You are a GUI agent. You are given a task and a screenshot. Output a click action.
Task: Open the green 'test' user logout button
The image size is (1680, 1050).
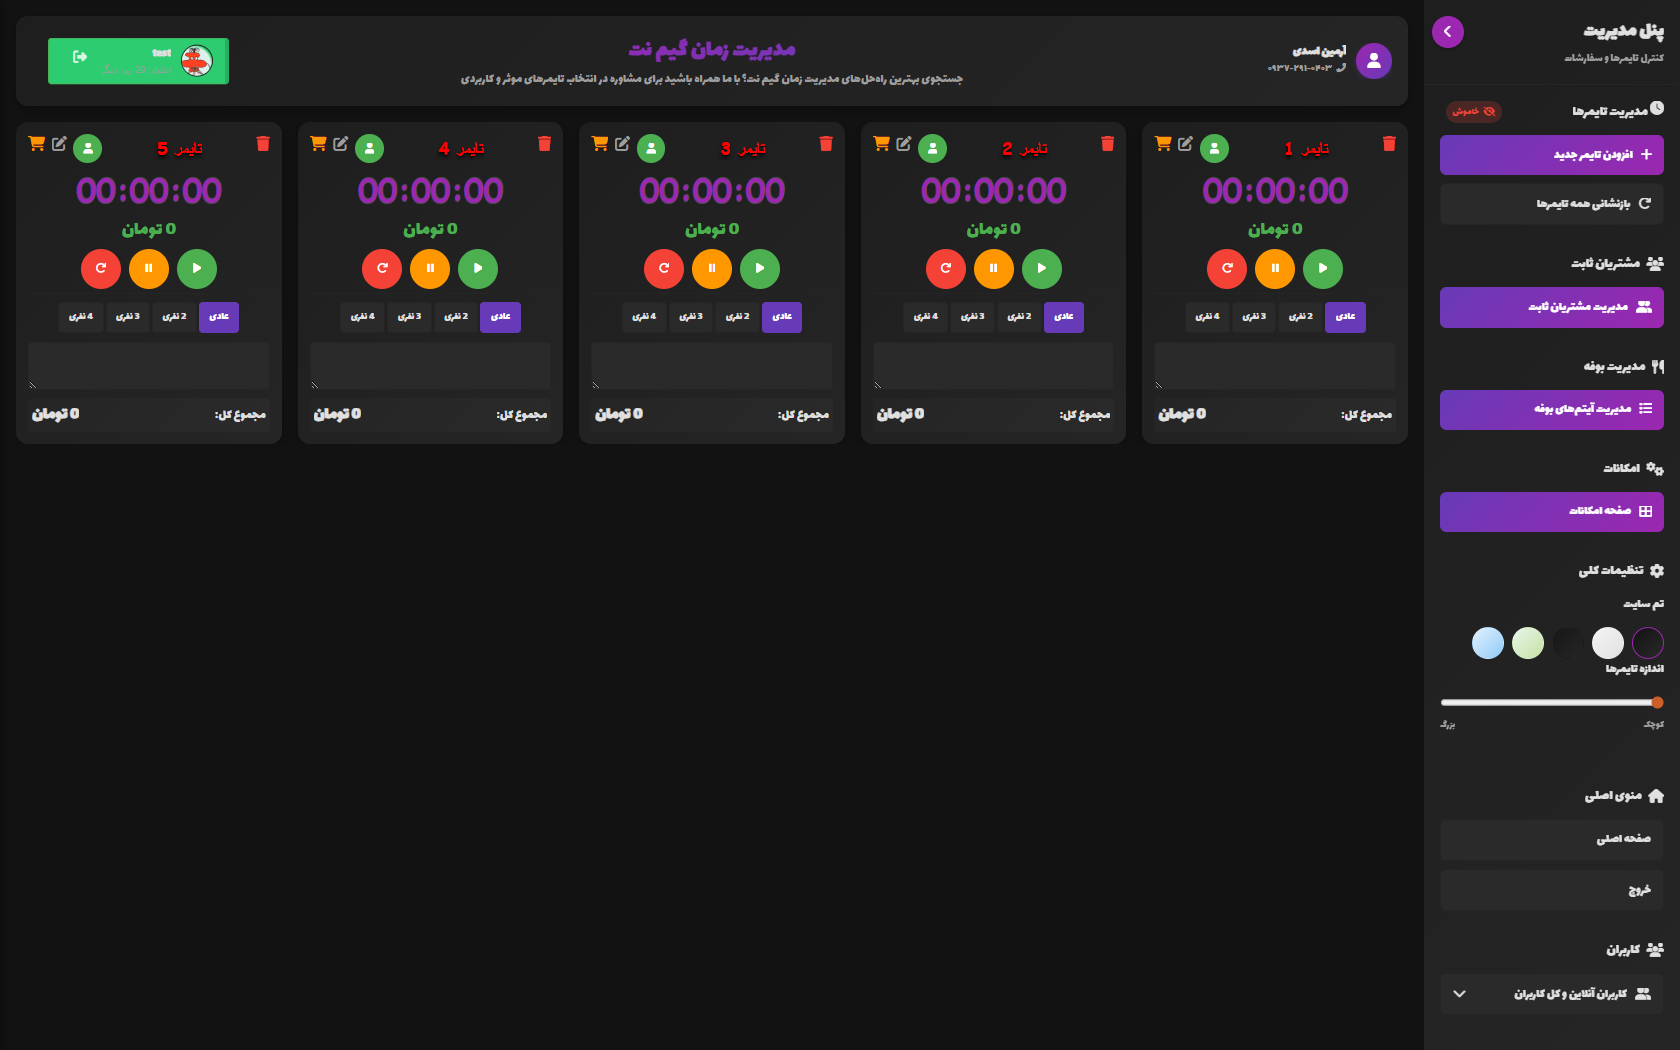138,61
